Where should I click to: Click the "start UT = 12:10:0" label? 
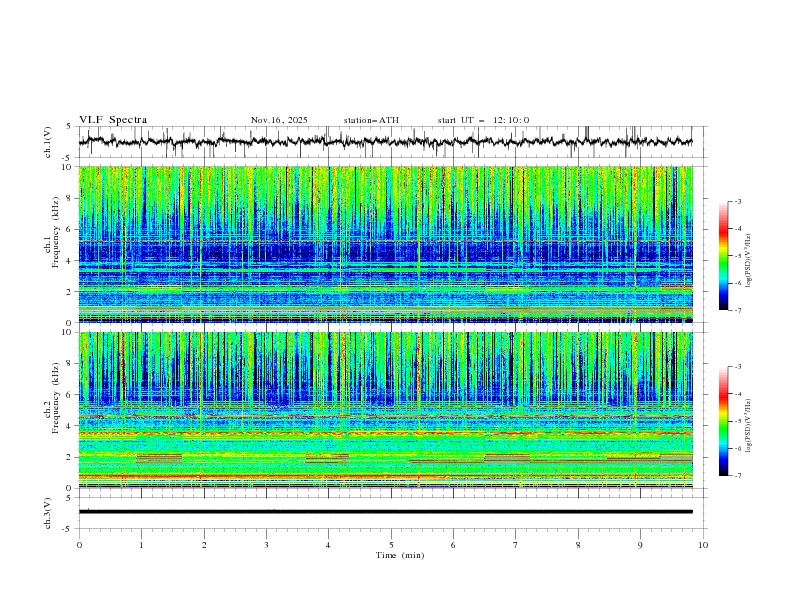click(x=483, y=120)
